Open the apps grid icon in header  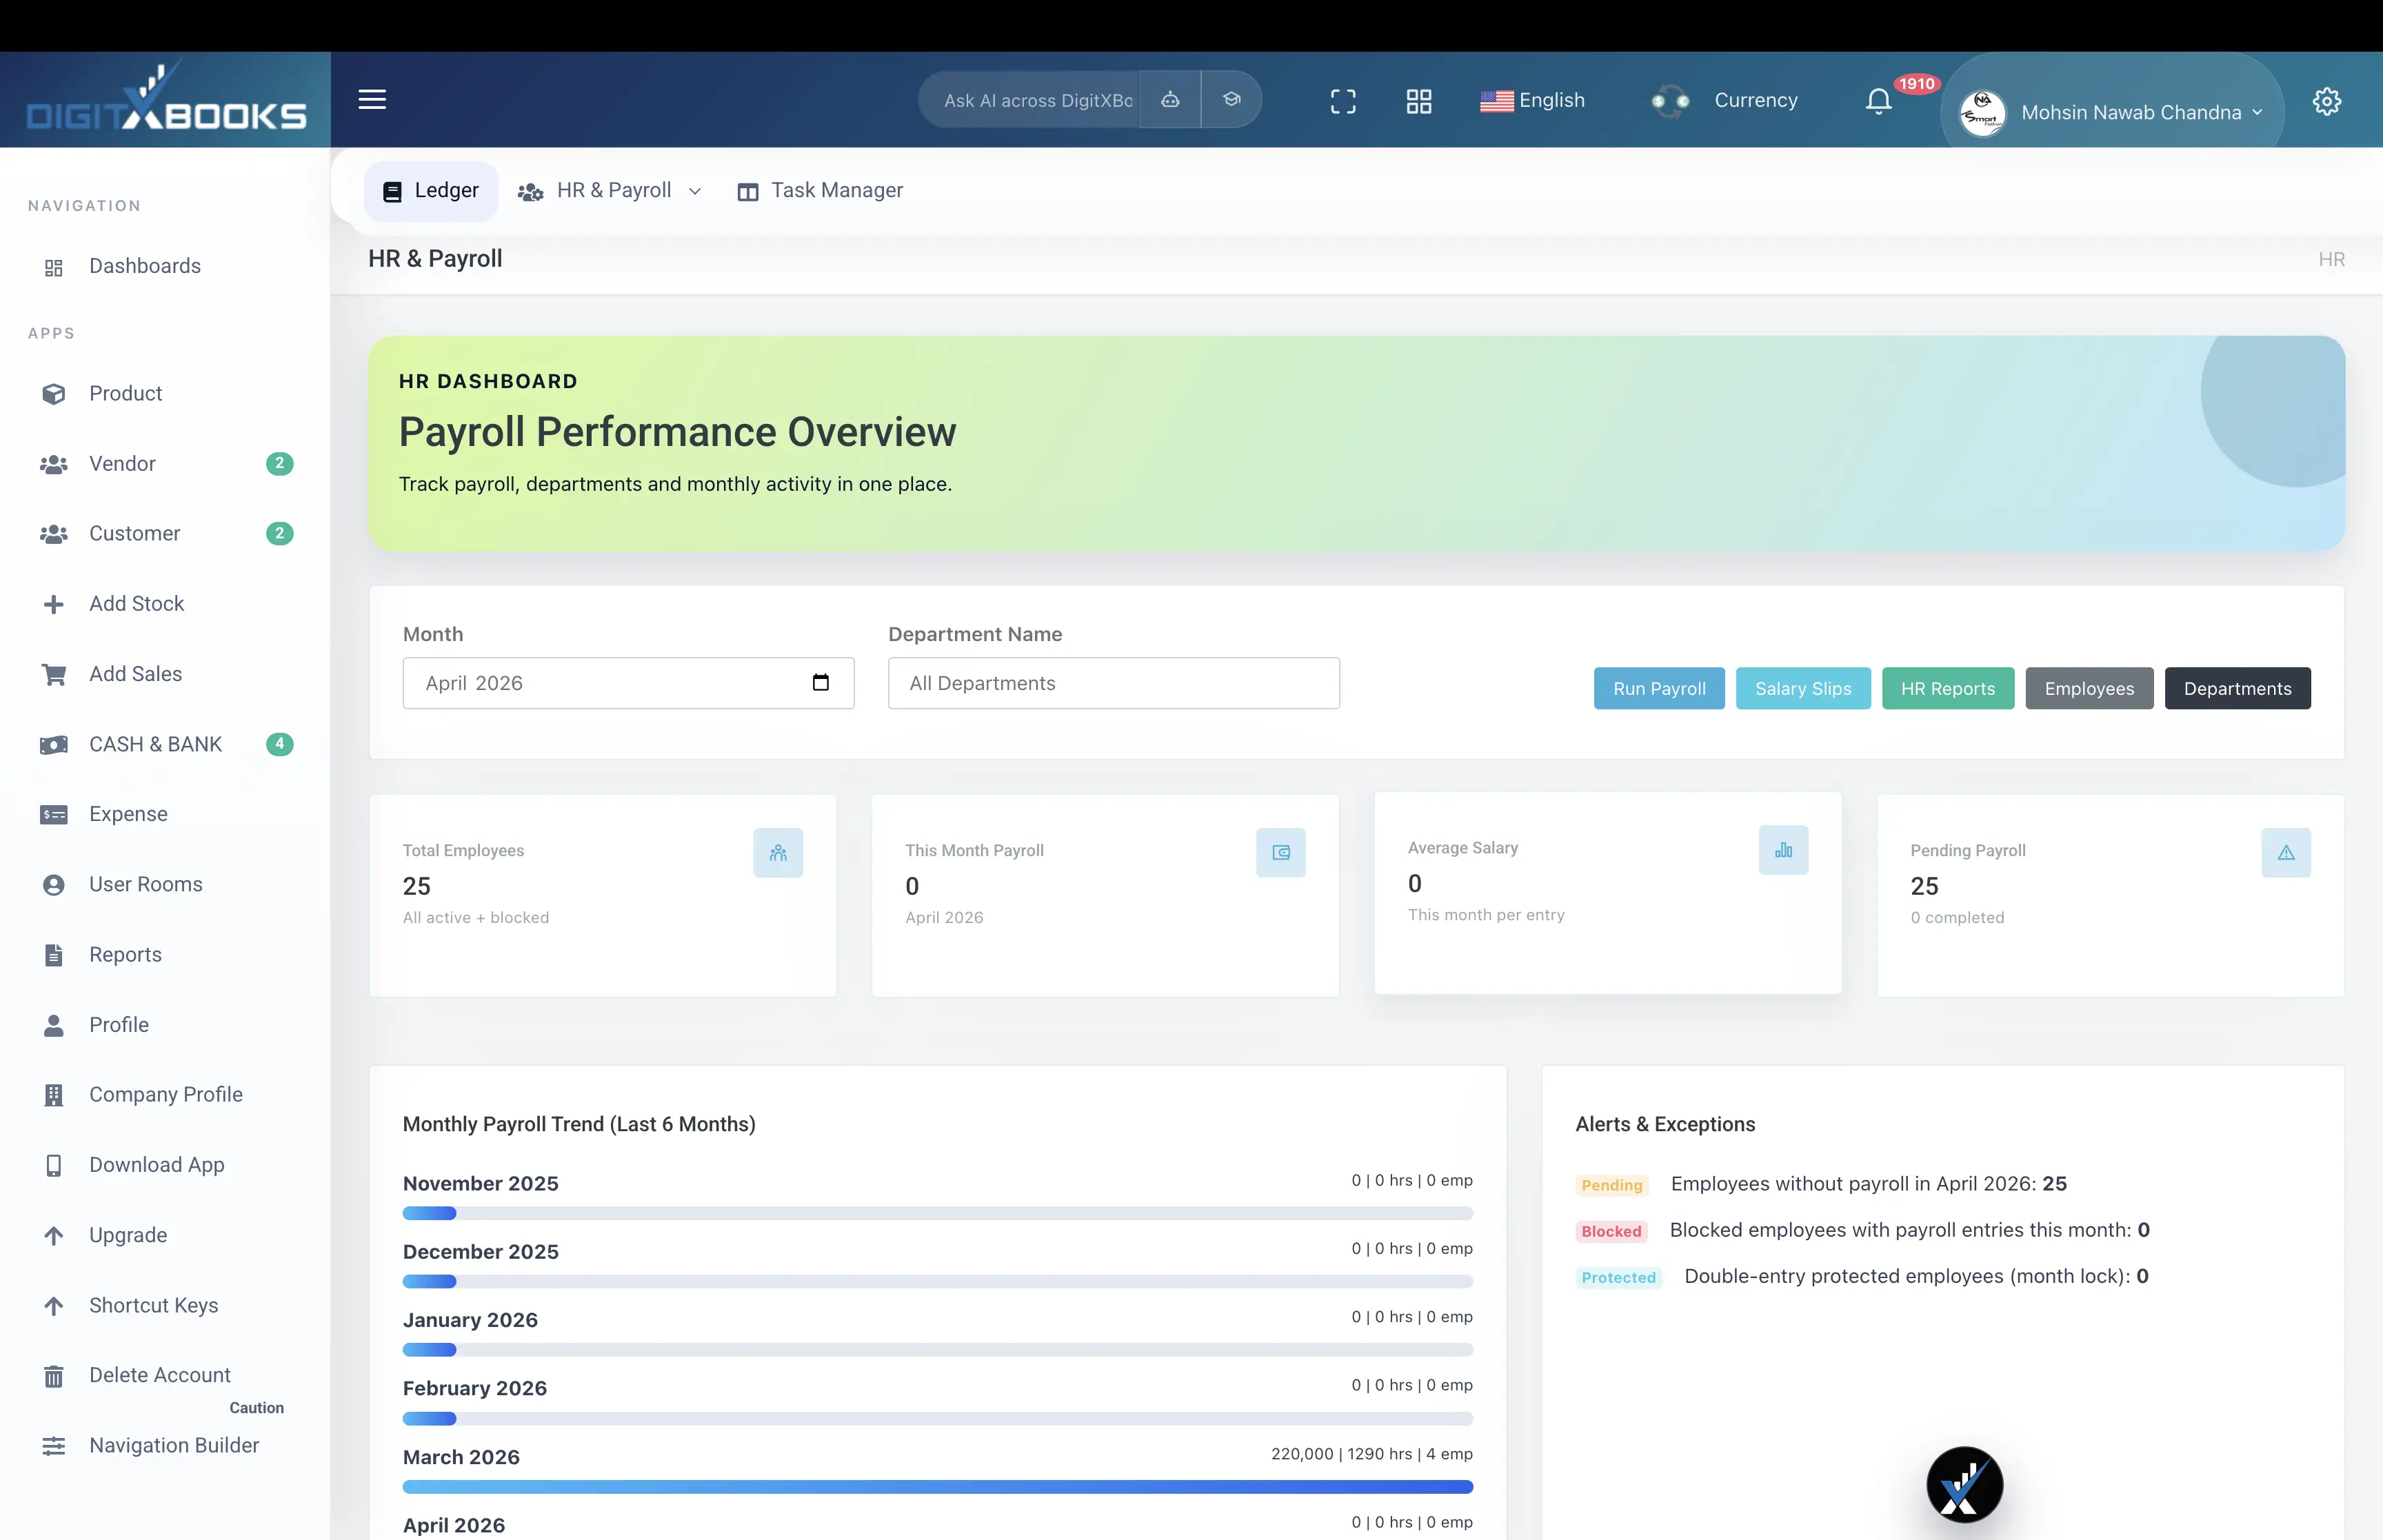[x=1419, y=101]
